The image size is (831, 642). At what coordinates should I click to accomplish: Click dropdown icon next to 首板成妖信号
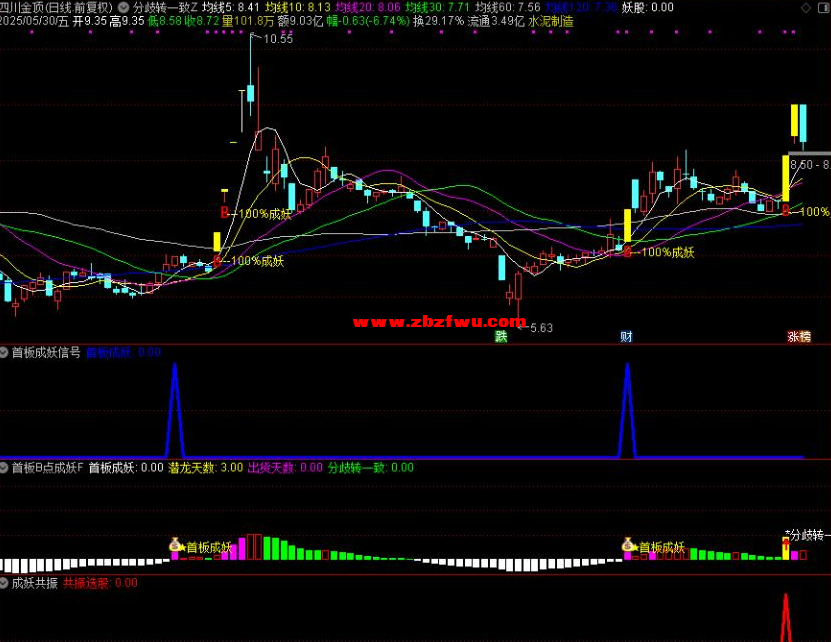(5, 352)
